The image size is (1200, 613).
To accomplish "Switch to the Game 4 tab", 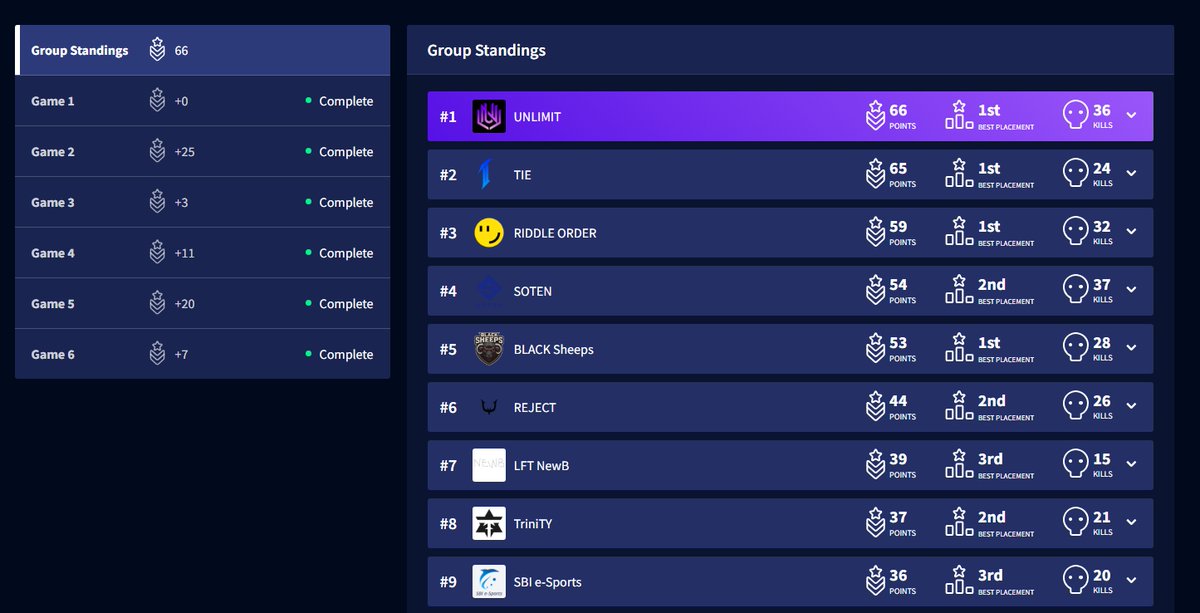I will pos(202,253).
